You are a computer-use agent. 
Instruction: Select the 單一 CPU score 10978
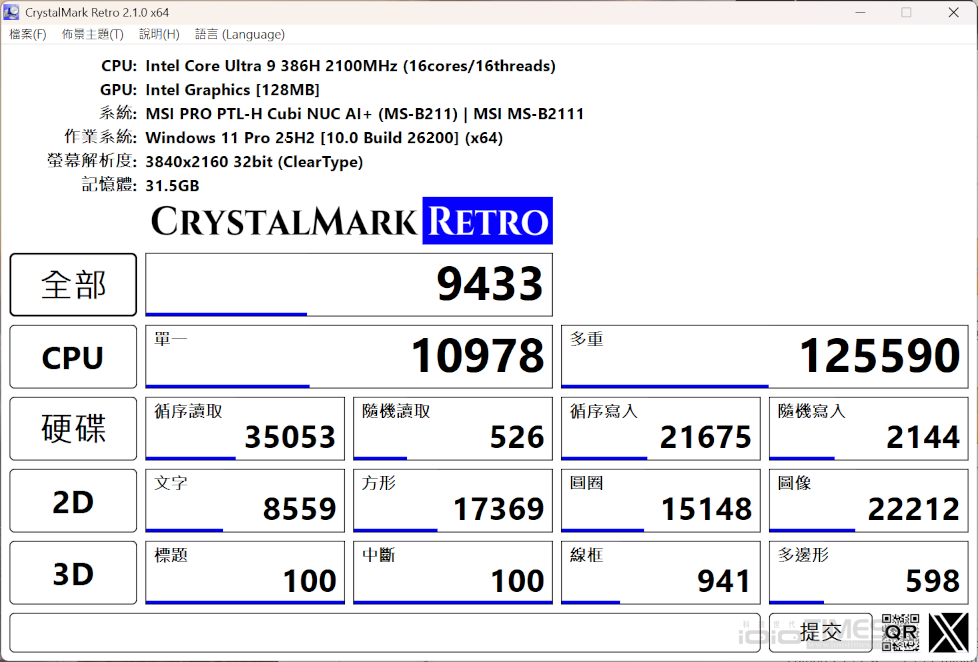(349, 357)
